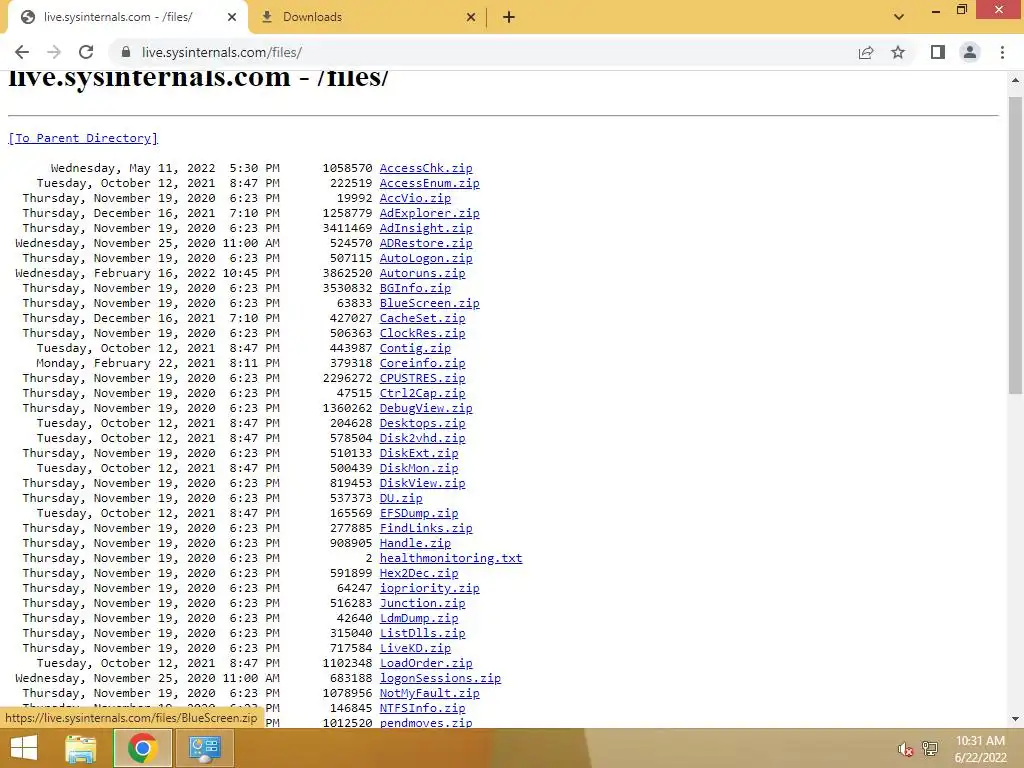Screen dimensions: 1024x768
Task: Open the AccVio.zip link
Action: [x=415, y=198]
